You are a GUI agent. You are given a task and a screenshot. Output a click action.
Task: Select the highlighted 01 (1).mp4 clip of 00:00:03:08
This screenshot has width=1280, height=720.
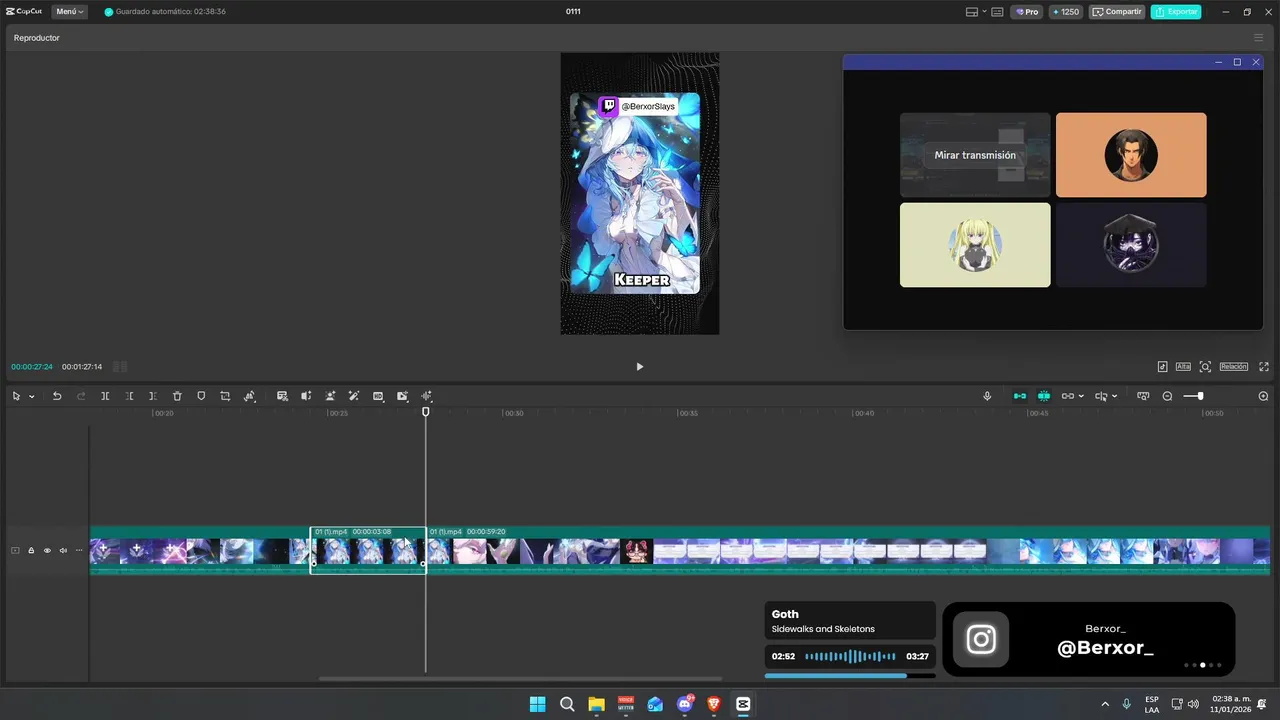click(x=368, y=550)
